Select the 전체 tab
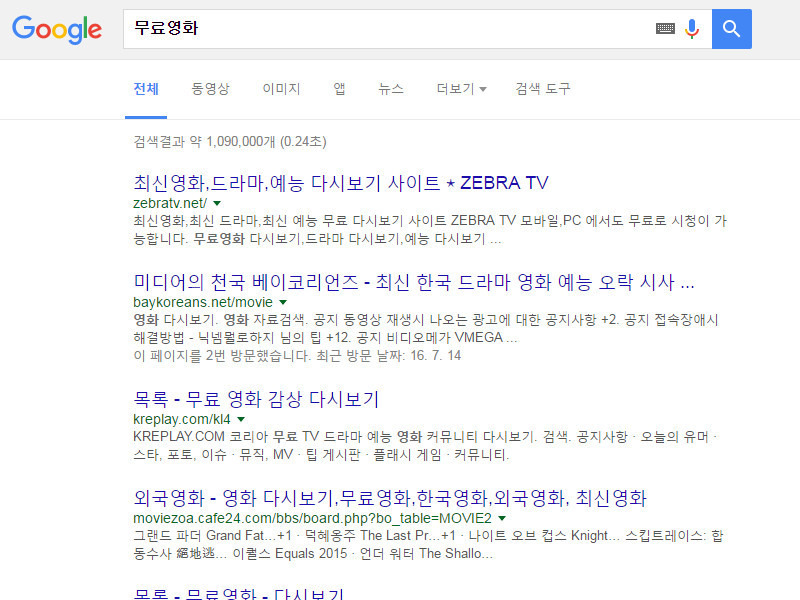 [146, 89]
